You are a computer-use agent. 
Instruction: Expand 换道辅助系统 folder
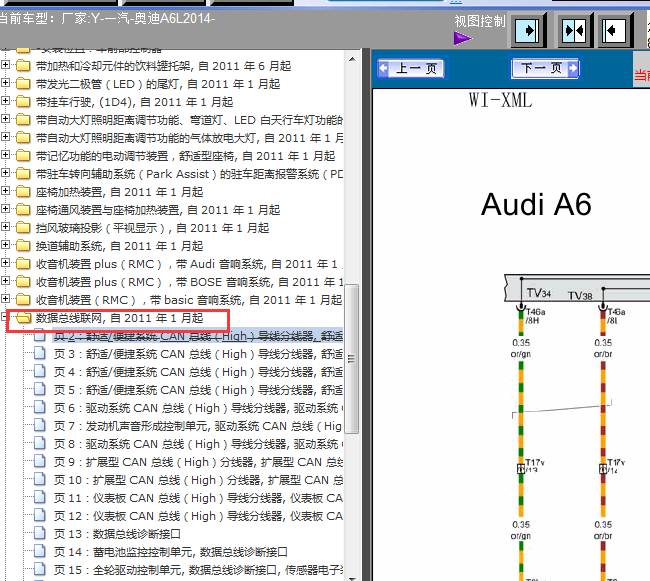click(5, 245)
